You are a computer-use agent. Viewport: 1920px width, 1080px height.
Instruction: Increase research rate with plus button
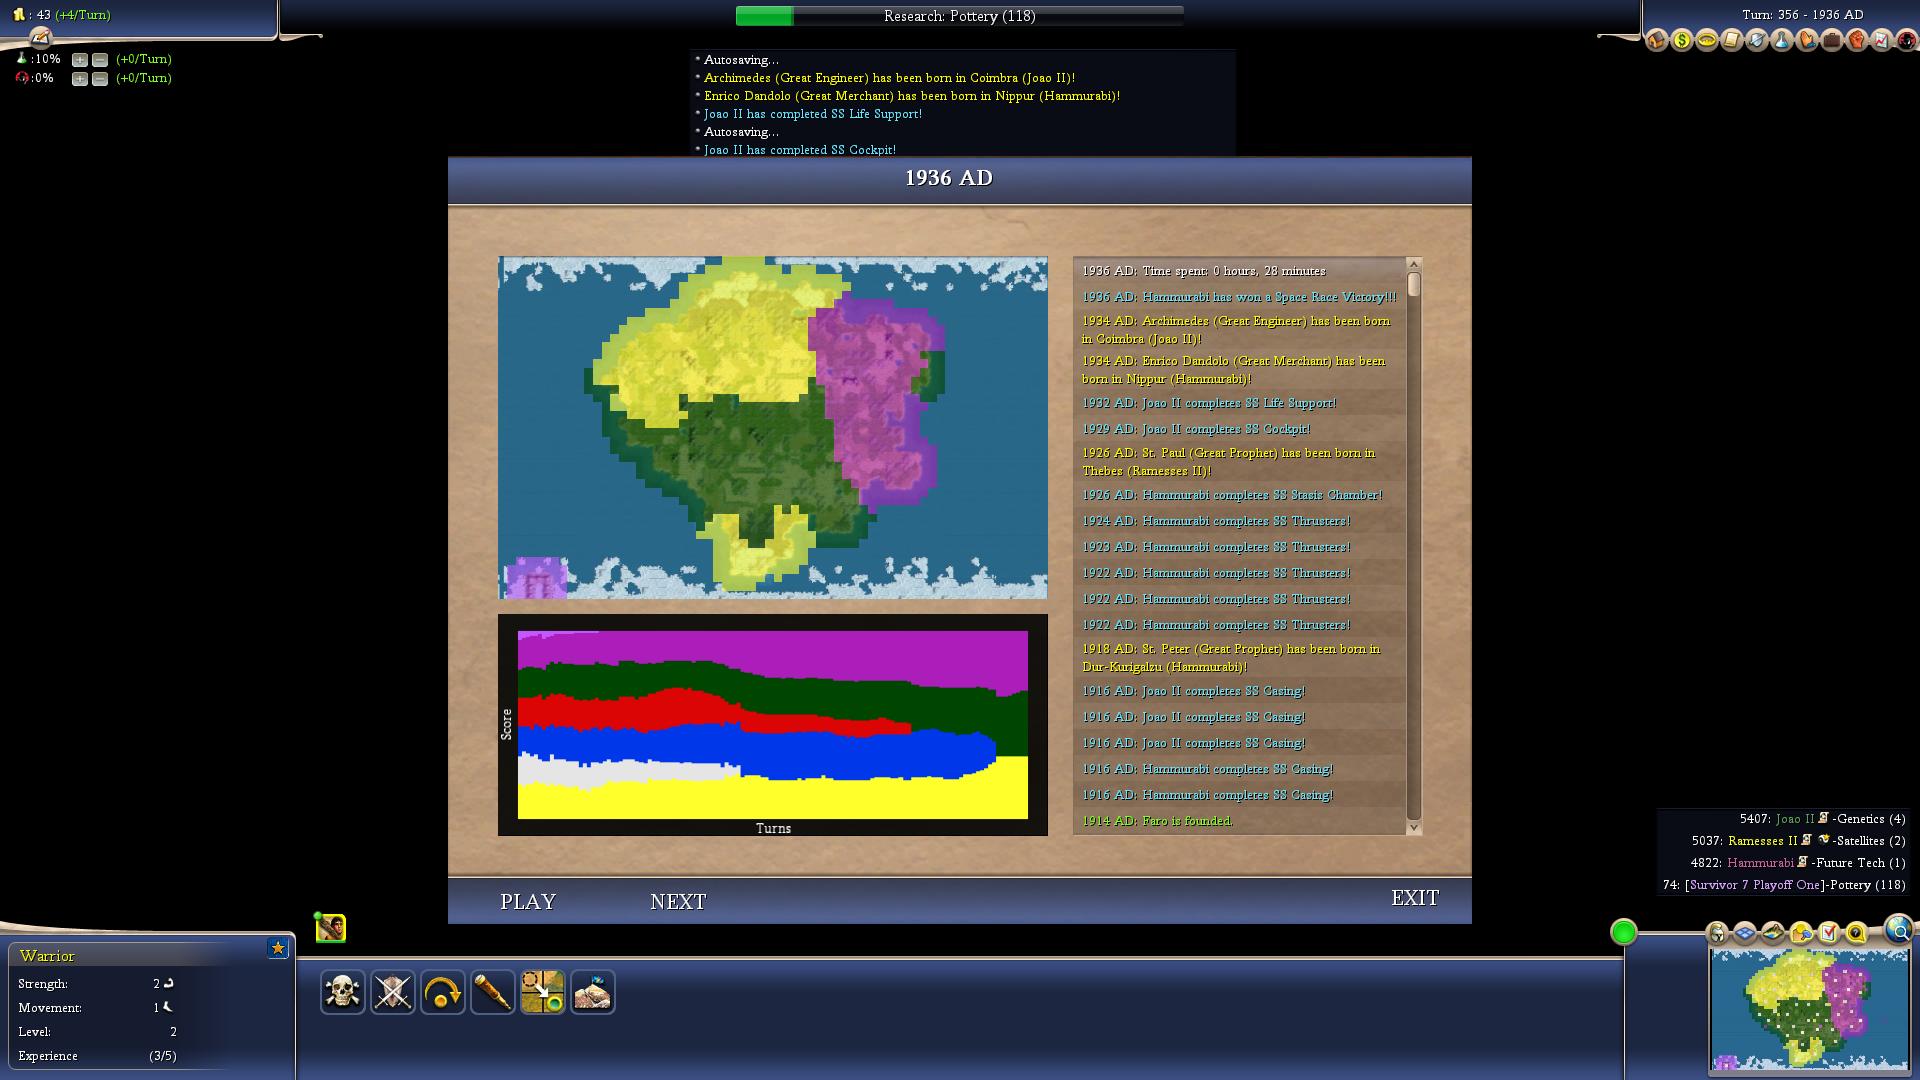(x=80, y=60)
